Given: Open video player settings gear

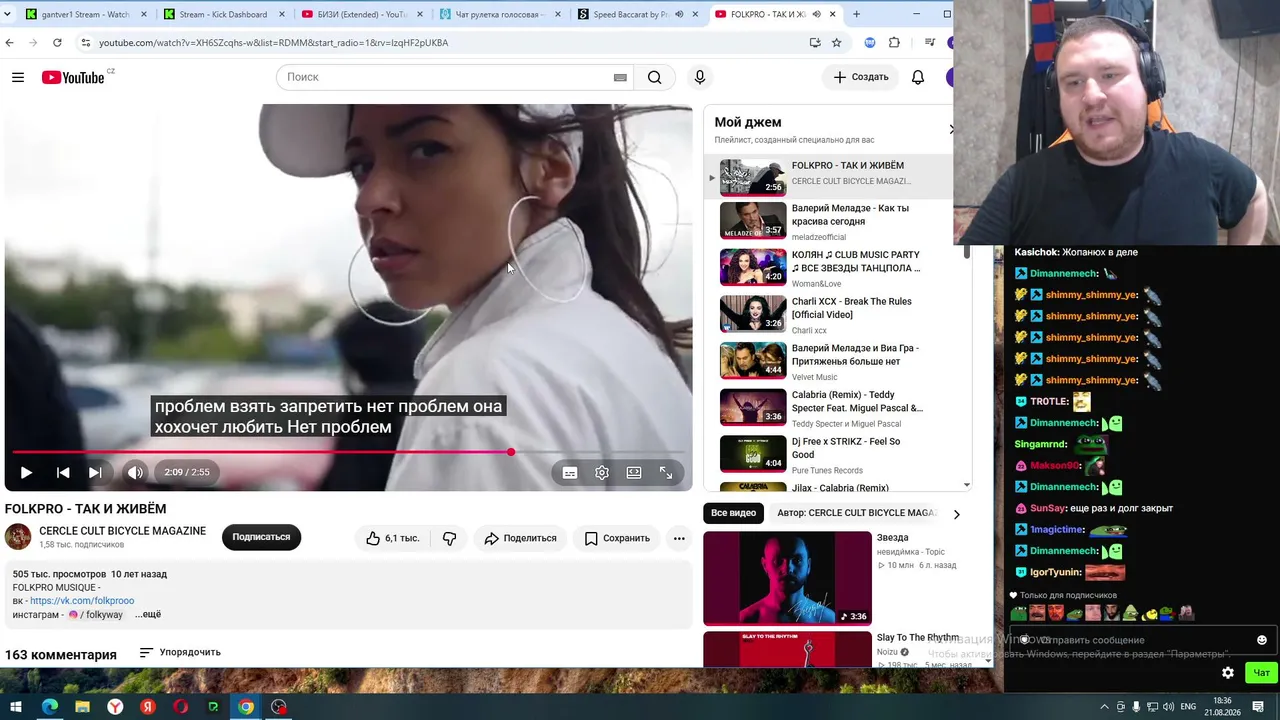Looking at the screenshot, I should tap(602, 473).
